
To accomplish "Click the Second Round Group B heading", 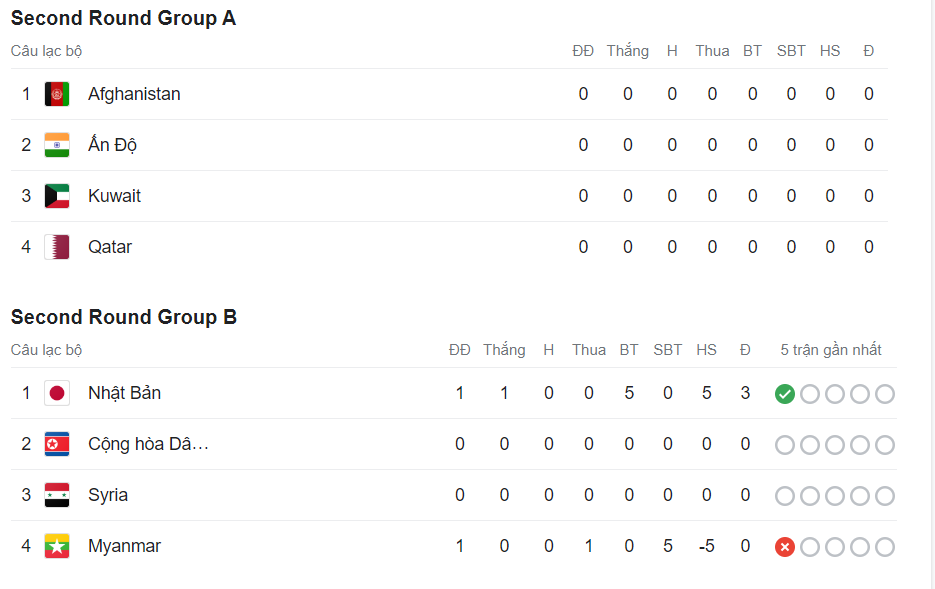I will click(x=124, y=317).
